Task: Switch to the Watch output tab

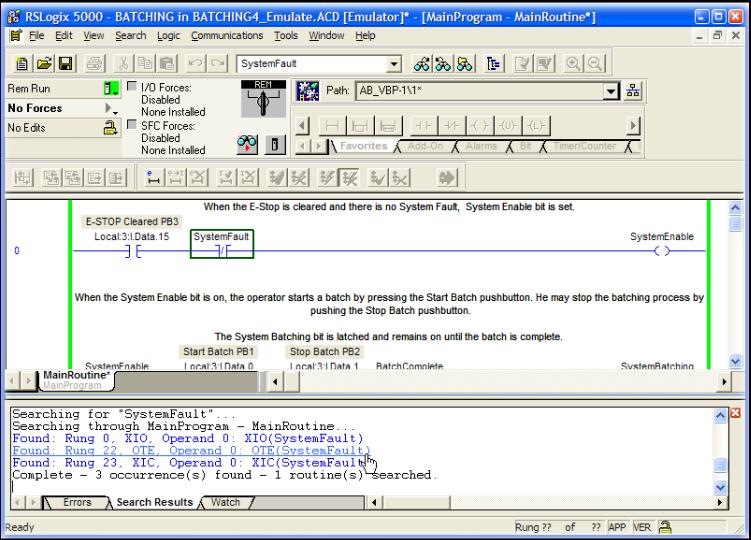Action: pos(225,502)
